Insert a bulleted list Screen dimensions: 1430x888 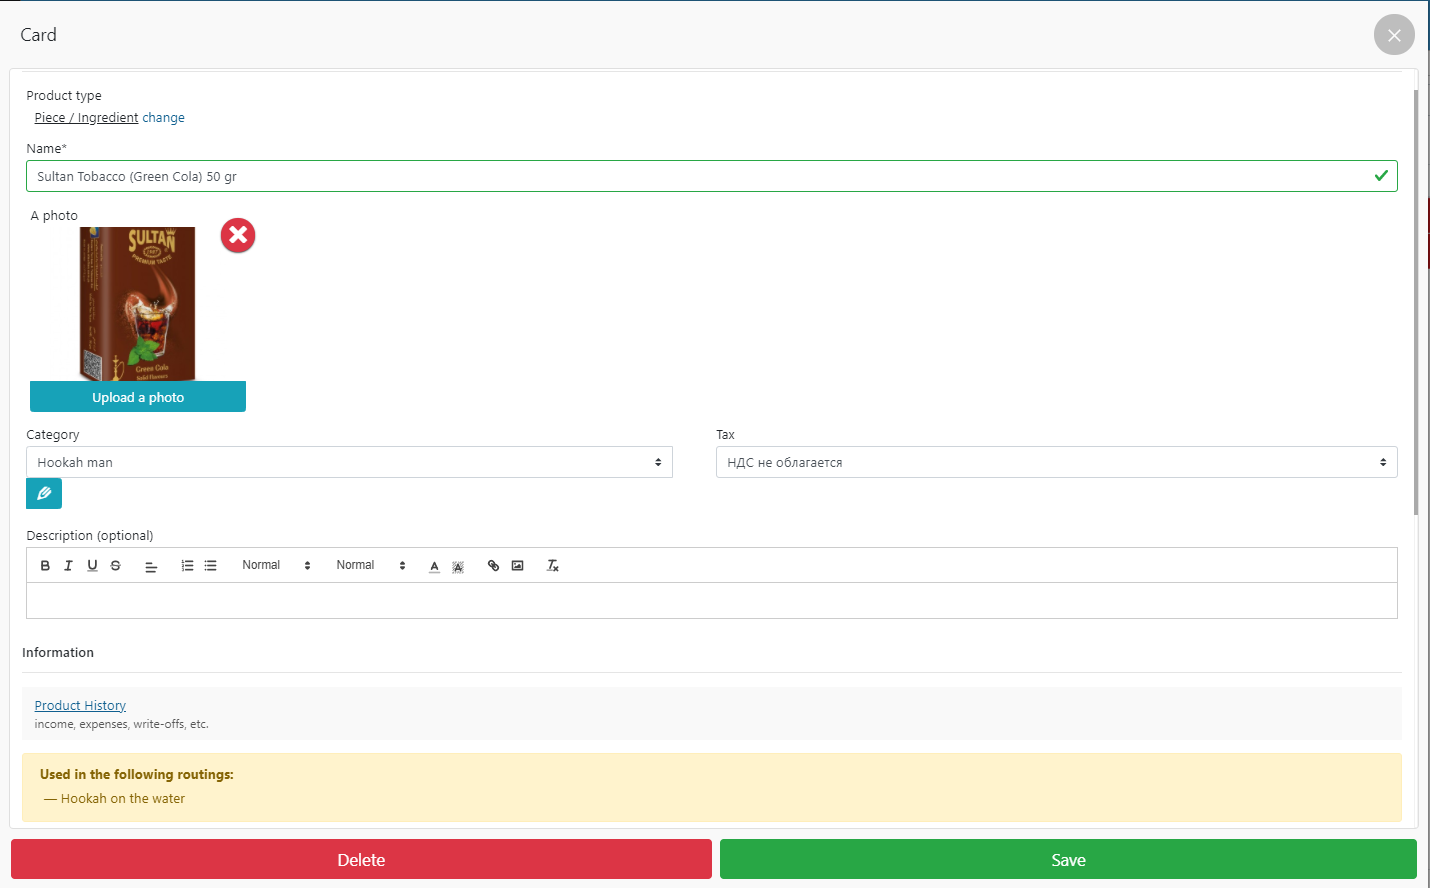pos(211,566)
